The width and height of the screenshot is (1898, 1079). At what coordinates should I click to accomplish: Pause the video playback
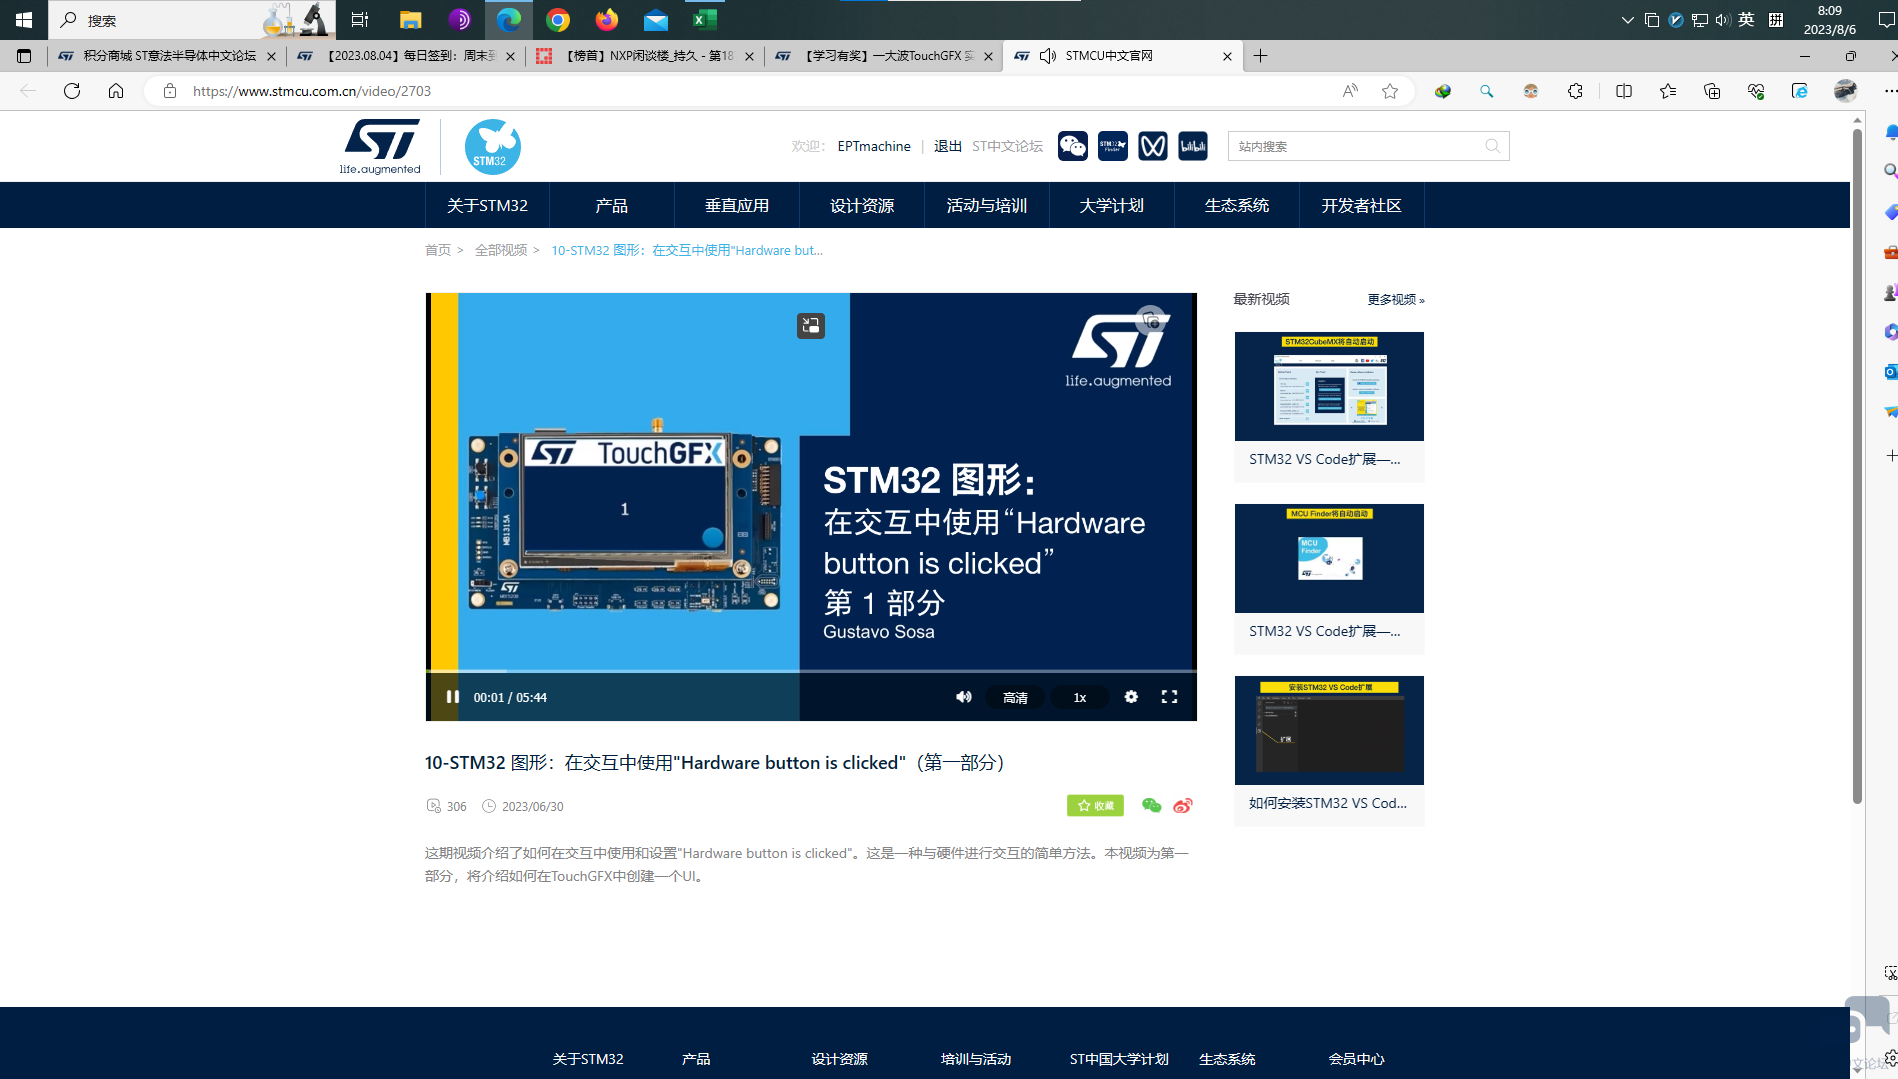pyautogui.click(x=452, y=697)
